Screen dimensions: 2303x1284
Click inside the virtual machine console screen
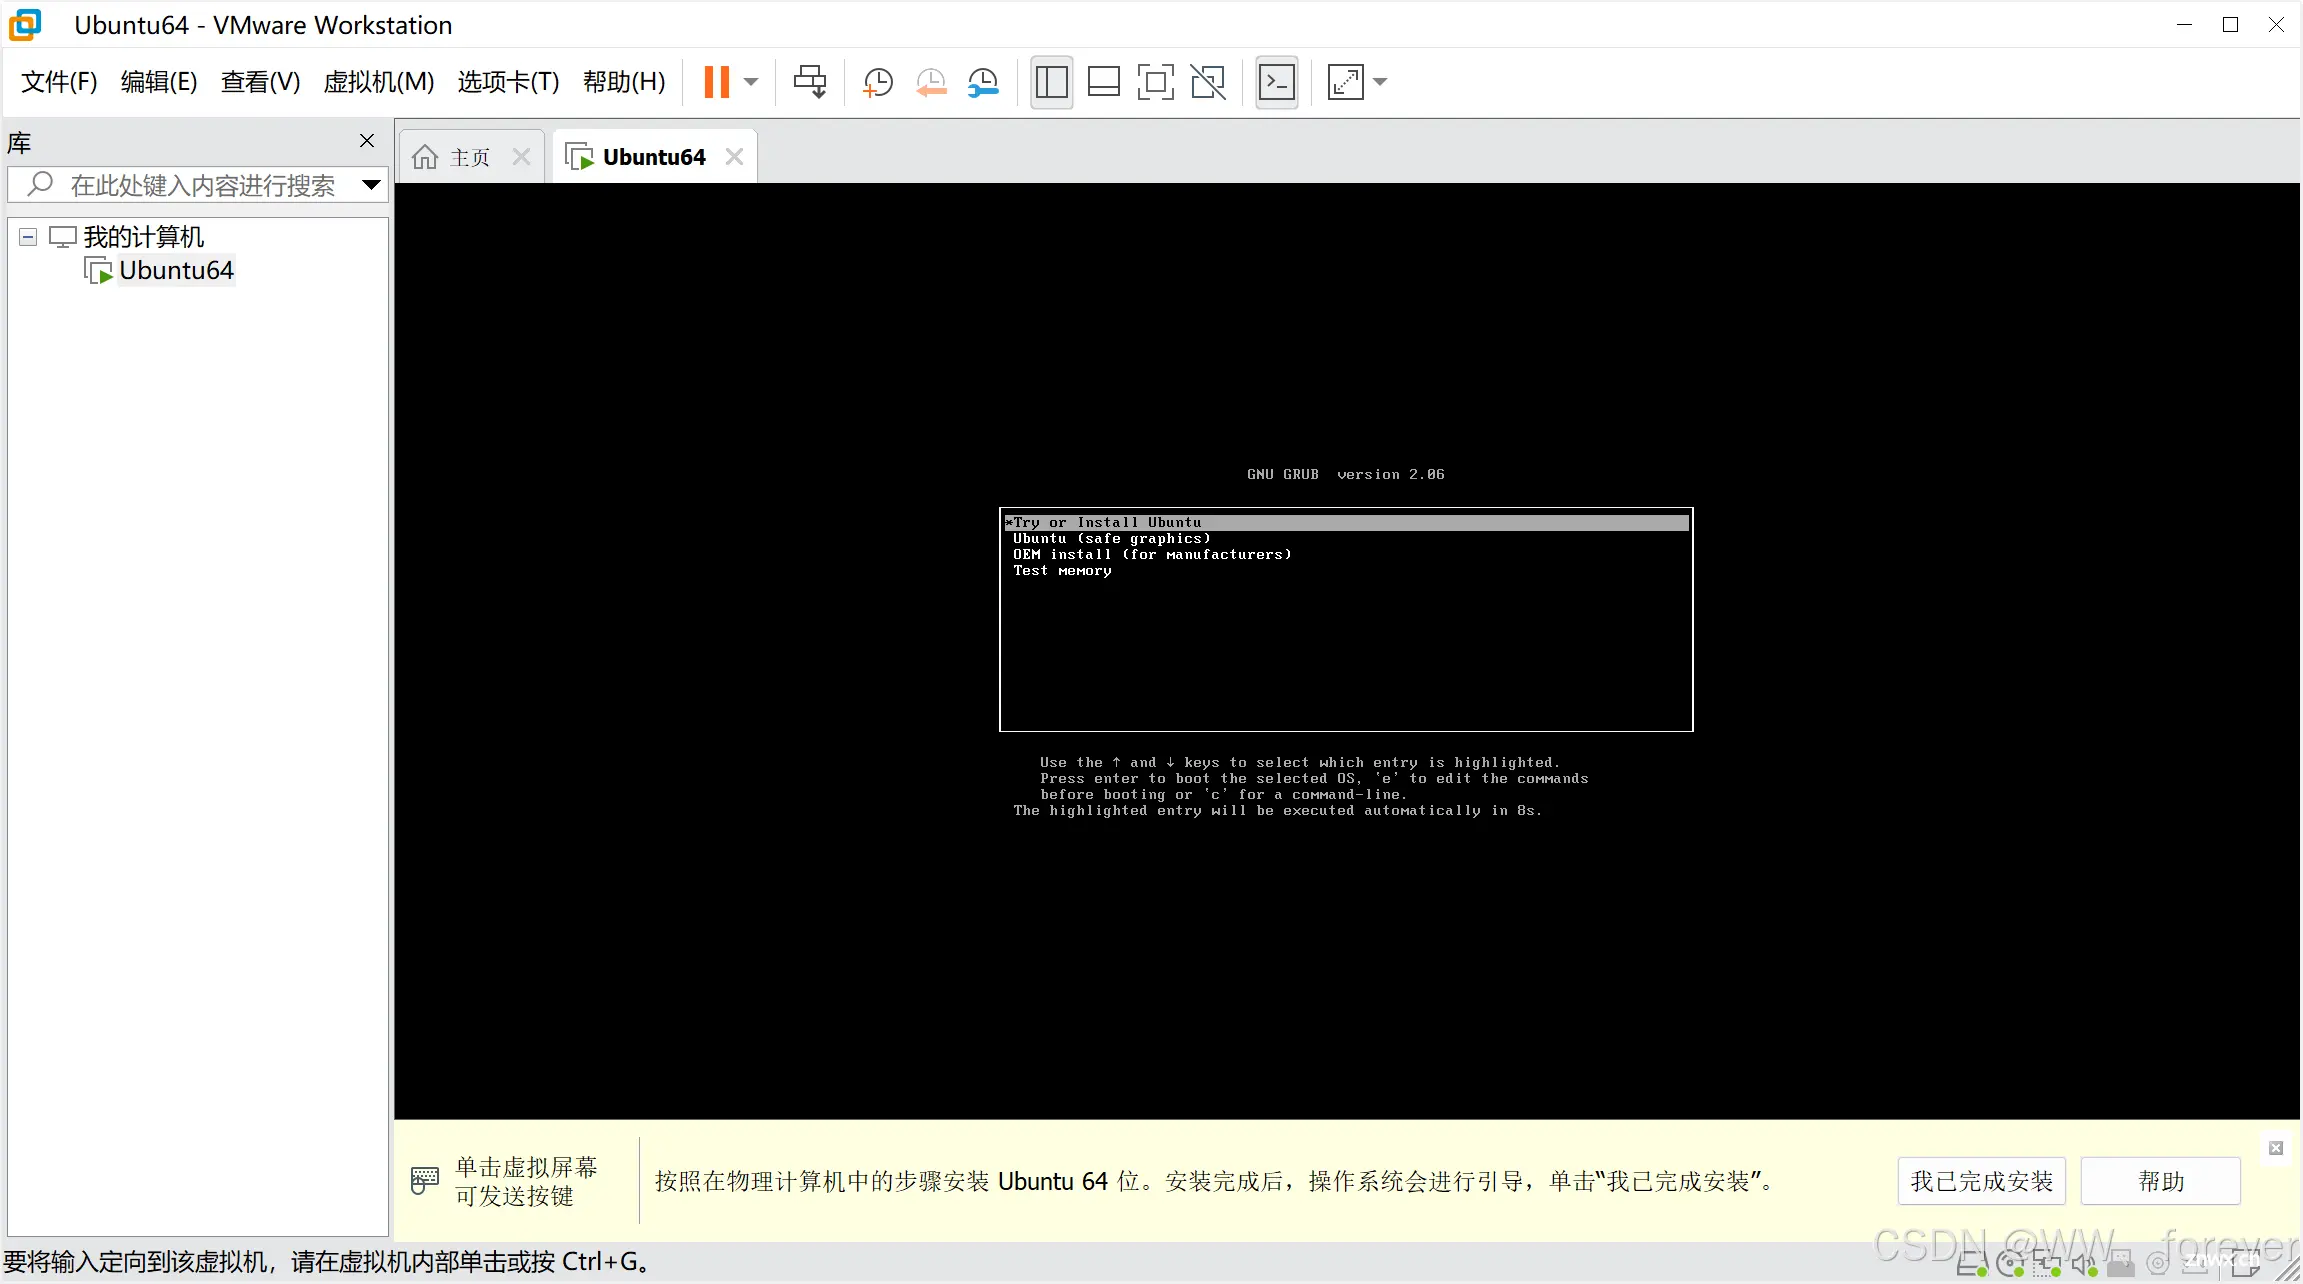pos(1347,650)
